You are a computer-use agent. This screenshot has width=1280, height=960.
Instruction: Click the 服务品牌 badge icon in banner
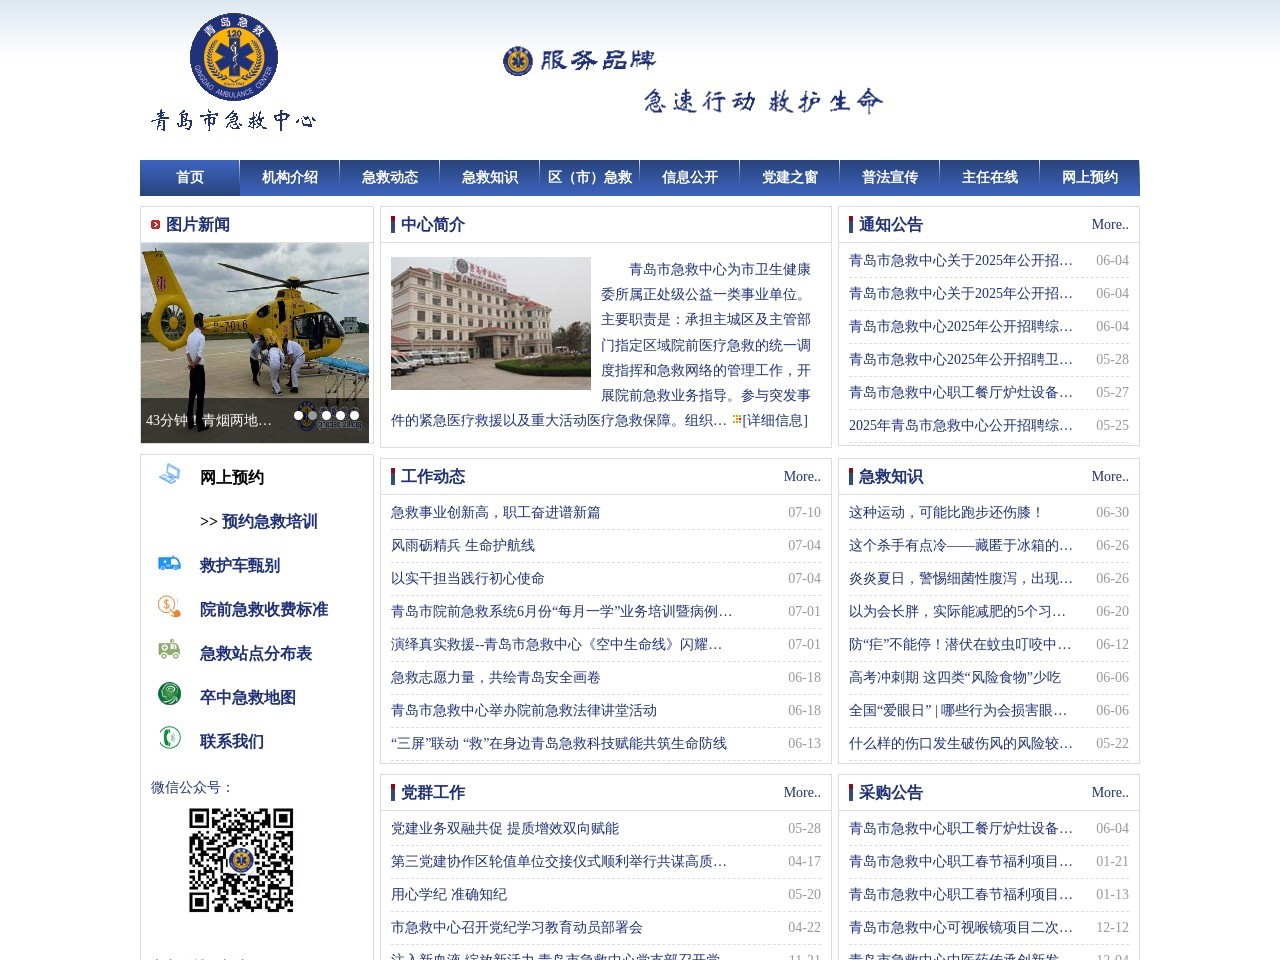tap(517, 61)
